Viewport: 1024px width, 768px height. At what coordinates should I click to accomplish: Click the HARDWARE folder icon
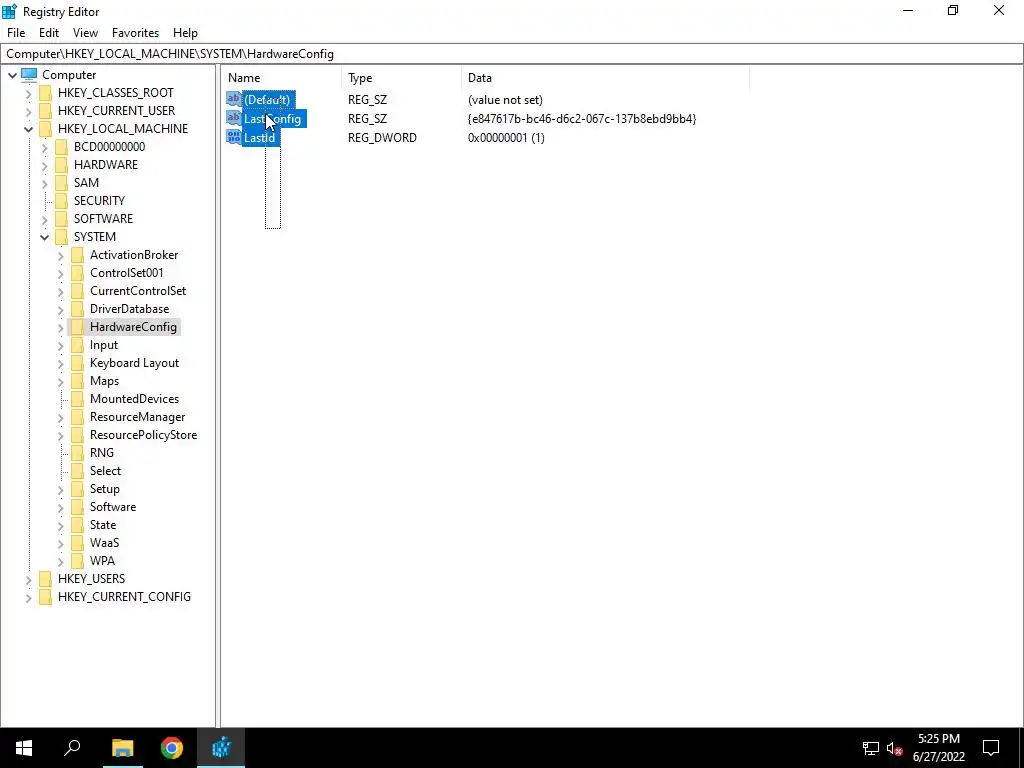[61, 165]
